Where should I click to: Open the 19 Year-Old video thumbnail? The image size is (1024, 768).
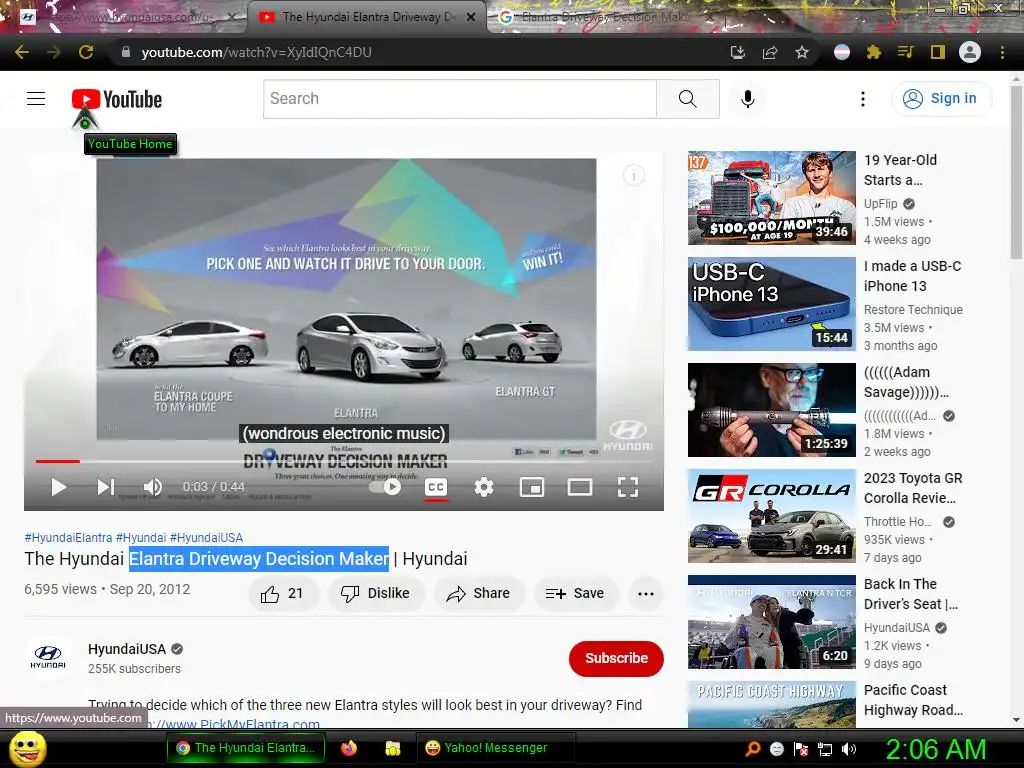(771, 198)
